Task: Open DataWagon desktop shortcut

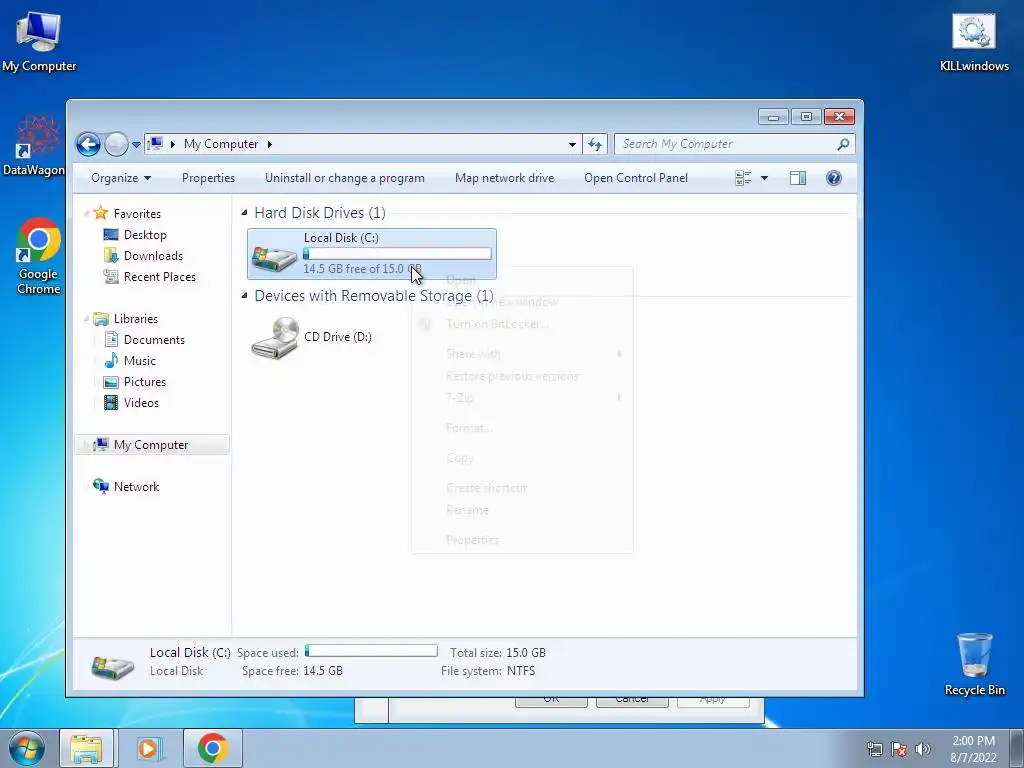Action: coord(34,145)
